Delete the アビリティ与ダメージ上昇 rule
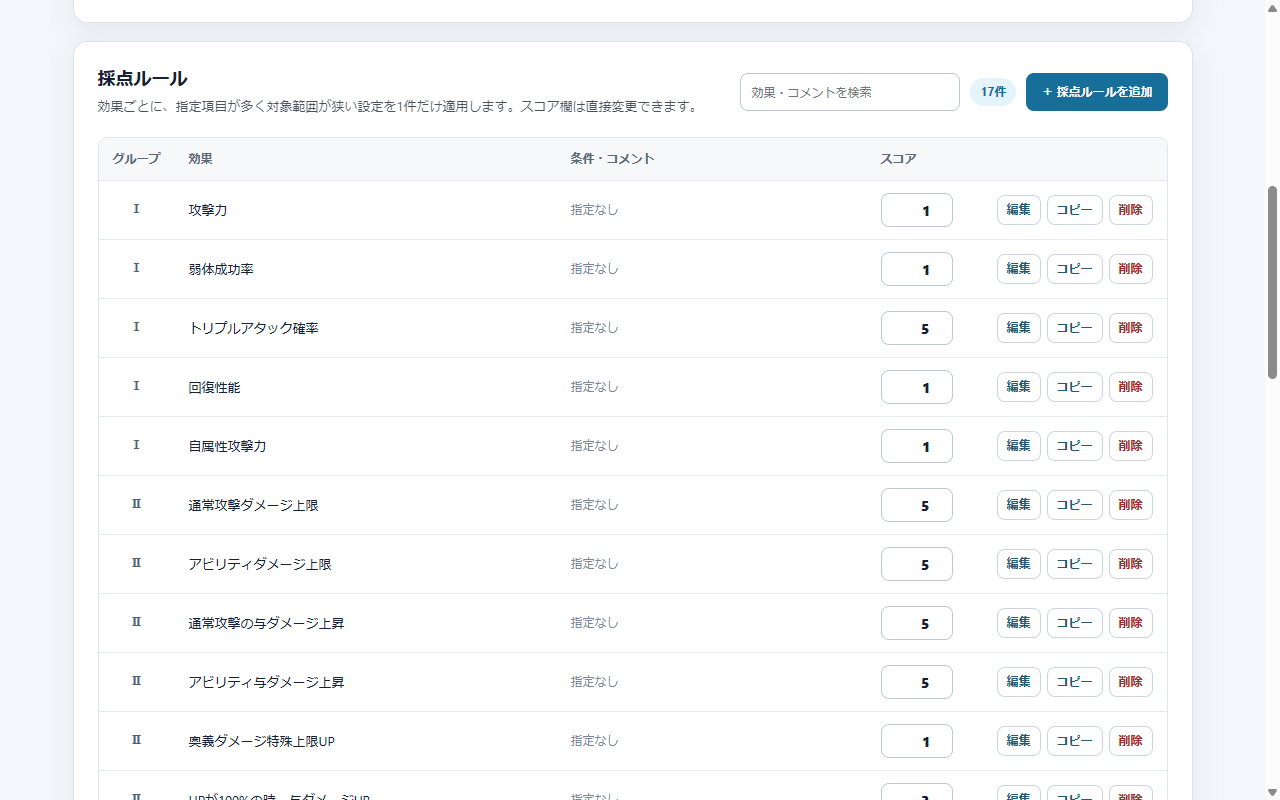The image size is (1280, 800). point(1130,682)
